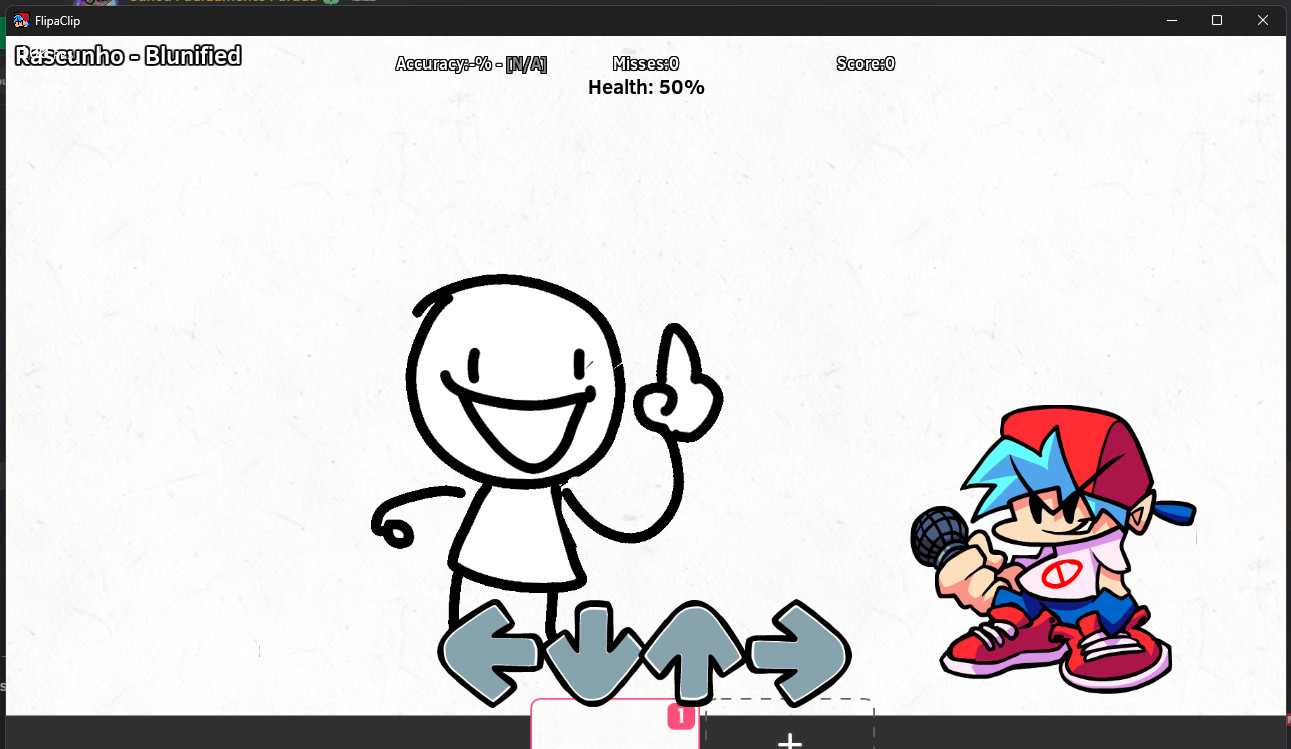This screenshot has width=1291, height=749.
Task: Click the right arrow note receptor
Action: 798,653
